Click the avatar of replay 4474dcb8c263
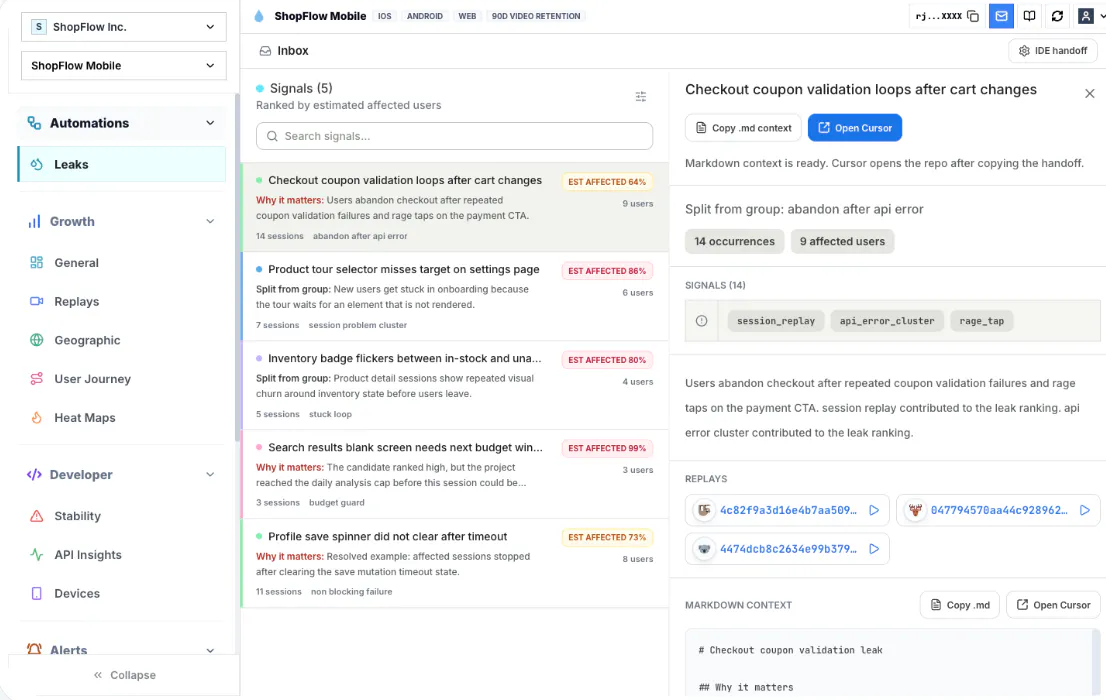This screenshot has width=1106, height=700. click(x=703, y=549)
